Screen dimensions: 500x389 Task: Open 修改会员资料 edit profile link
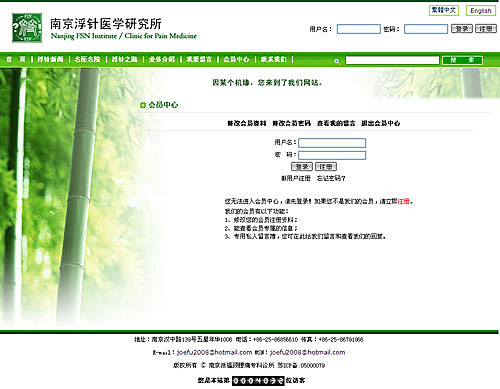[x=247, y=123]
